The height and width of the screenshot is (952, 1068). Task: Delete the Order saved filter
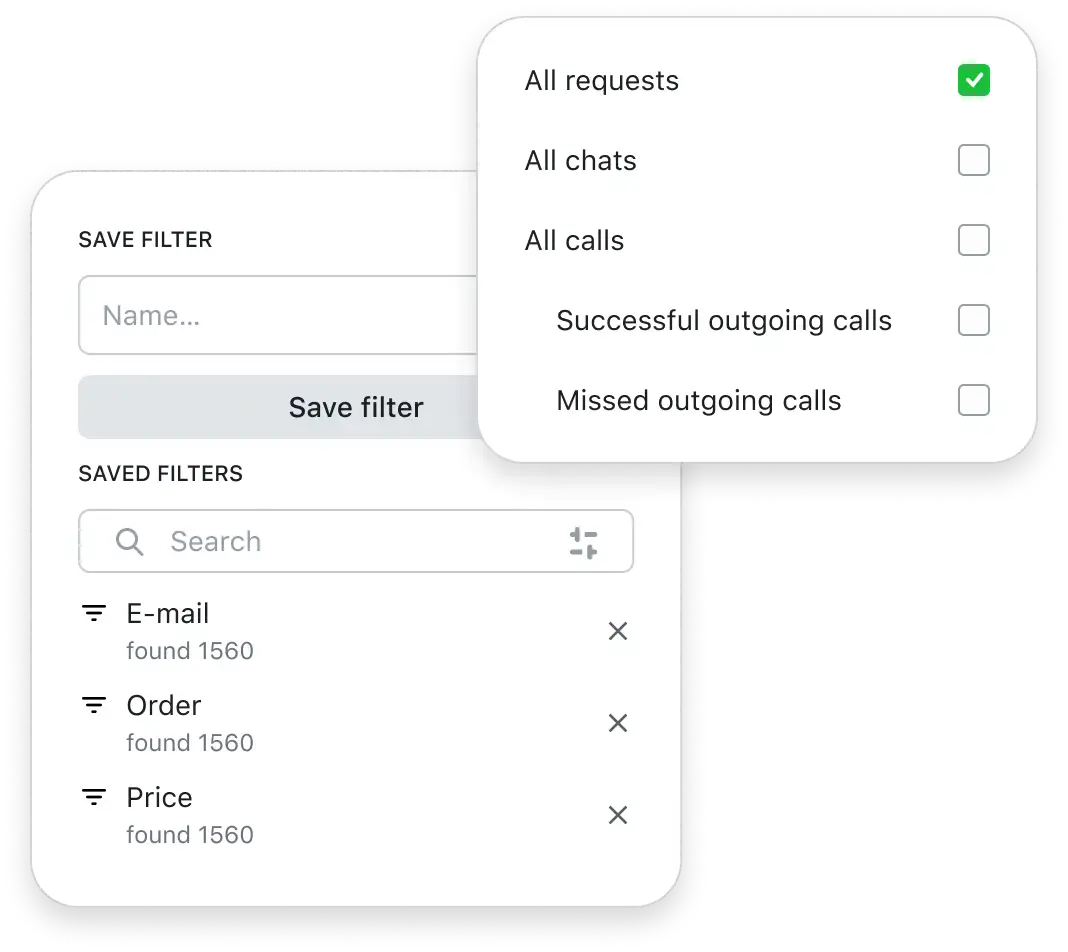[618, 723]
